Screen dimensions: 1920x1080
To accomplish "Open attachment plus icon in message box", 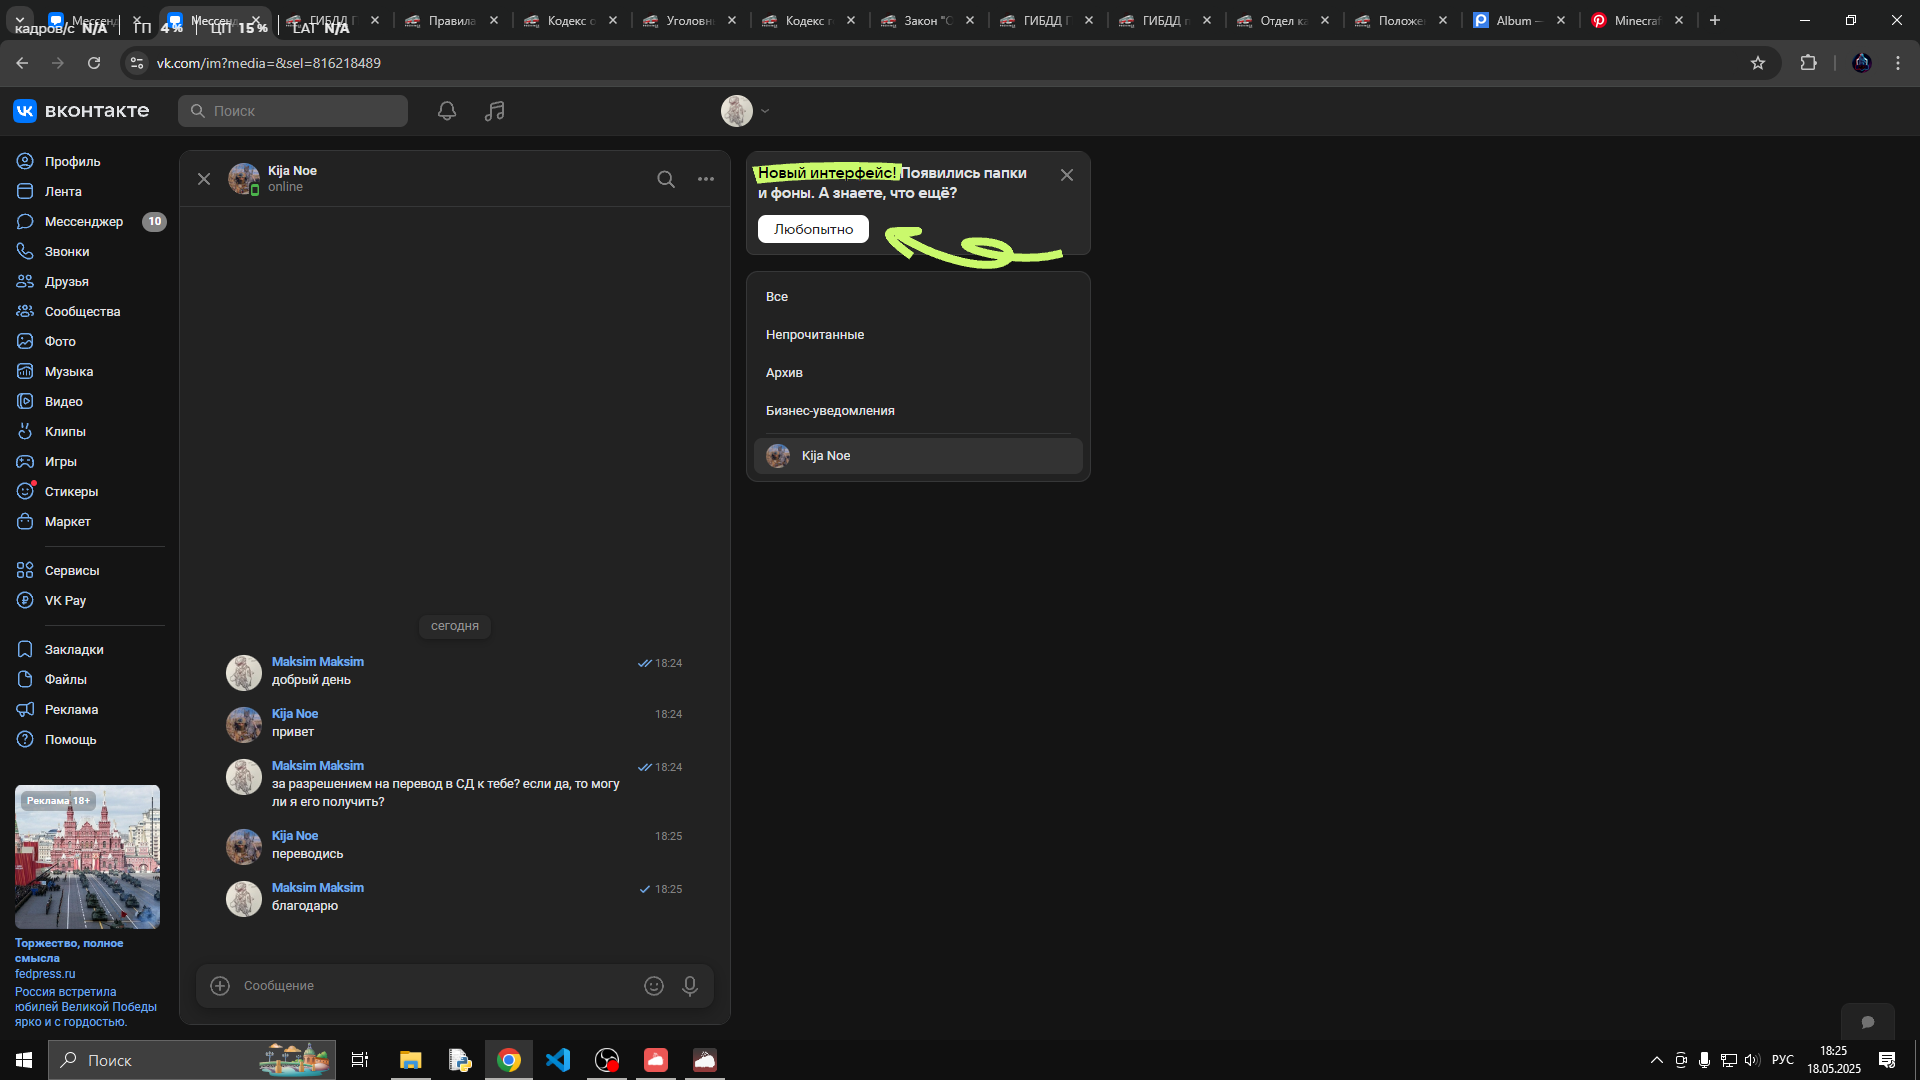I will 220,986.
